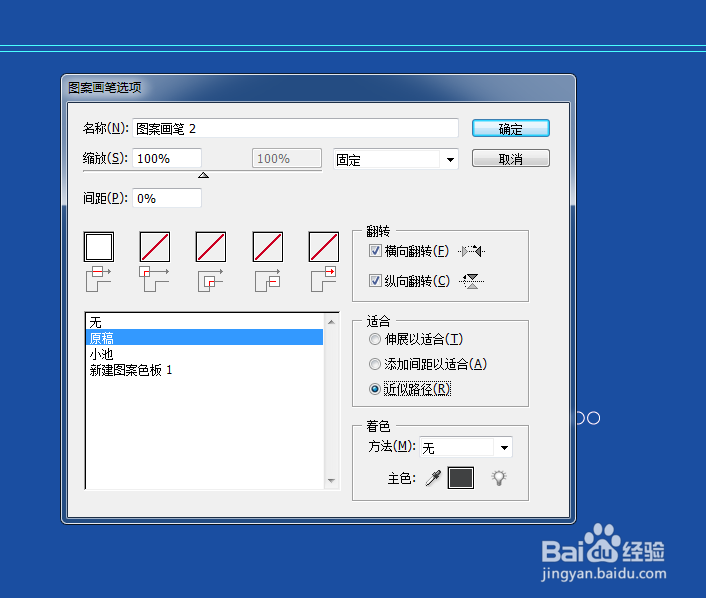Click the 名称(N) name input field
Viewport: 706px width, 598px height.
coord(295,128)
